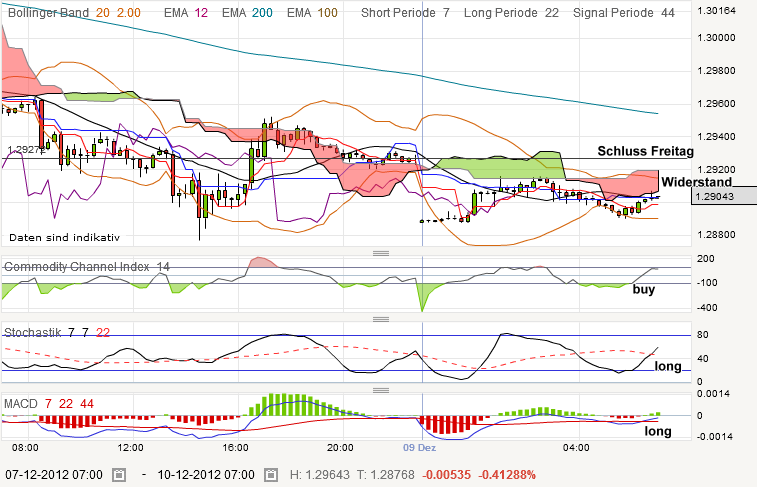757x487 pixels.
Task: Click the 09 Dez date marker
Action: [420, 447]
